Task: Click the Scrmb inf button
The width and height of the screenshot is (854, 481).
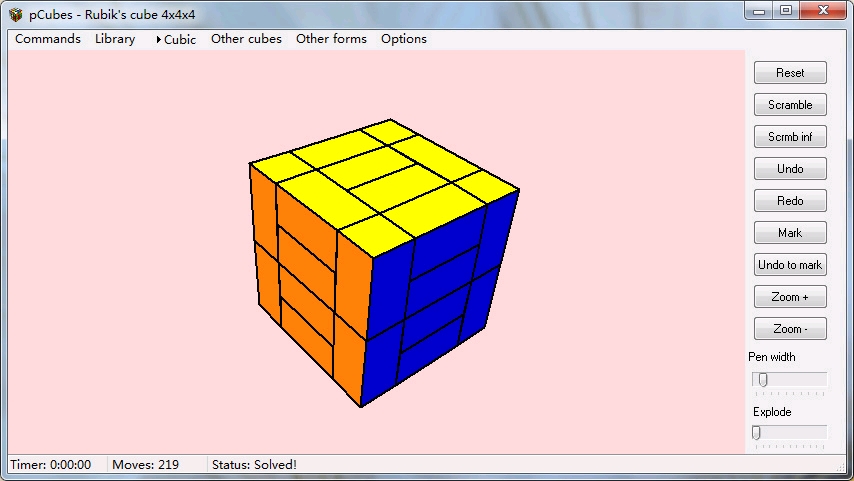Action: [790, 137]
